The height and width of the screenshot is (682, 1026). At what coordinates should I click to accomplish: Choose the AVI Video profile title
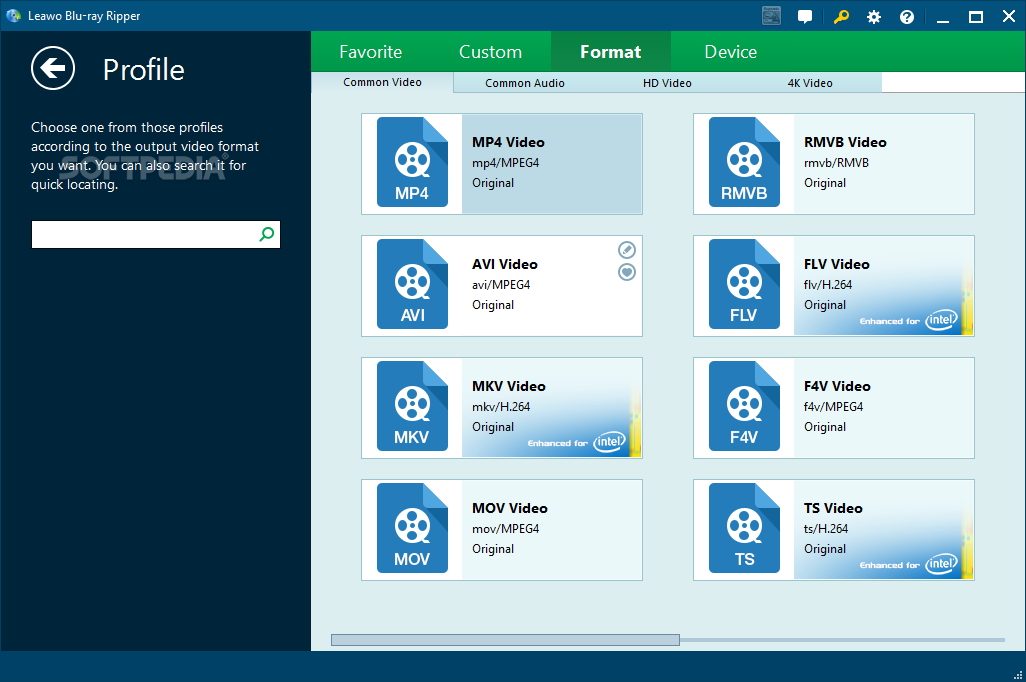(505, 264)
